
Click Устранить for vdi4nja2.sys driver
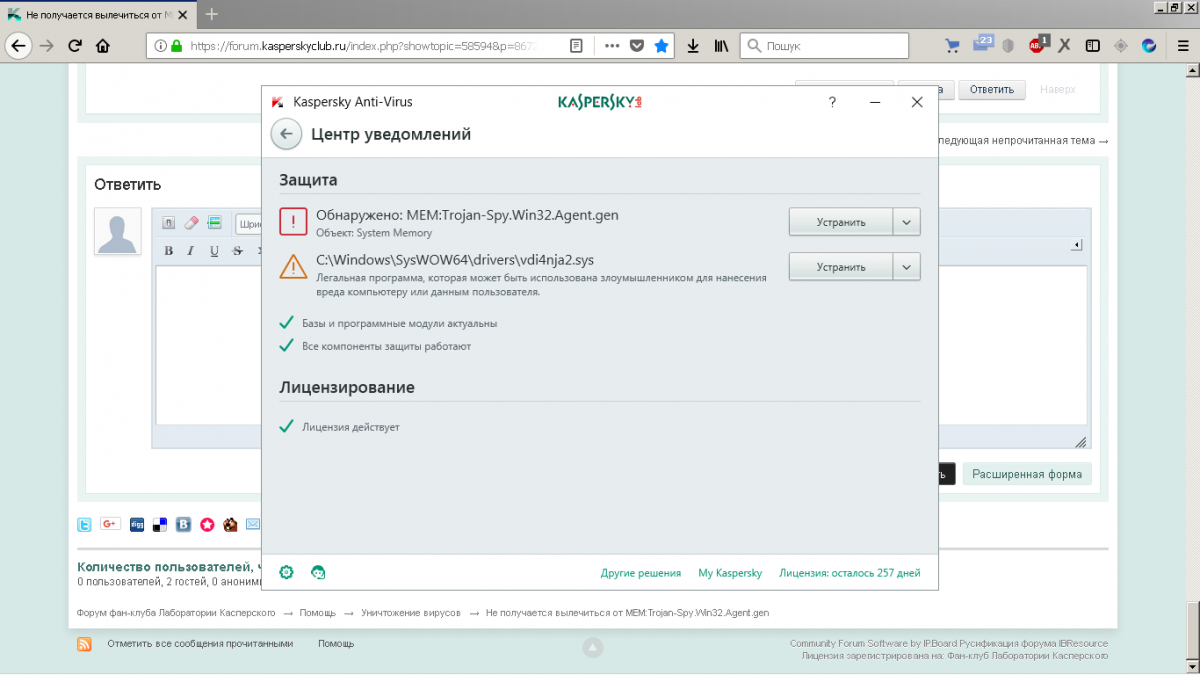(841, 267)
